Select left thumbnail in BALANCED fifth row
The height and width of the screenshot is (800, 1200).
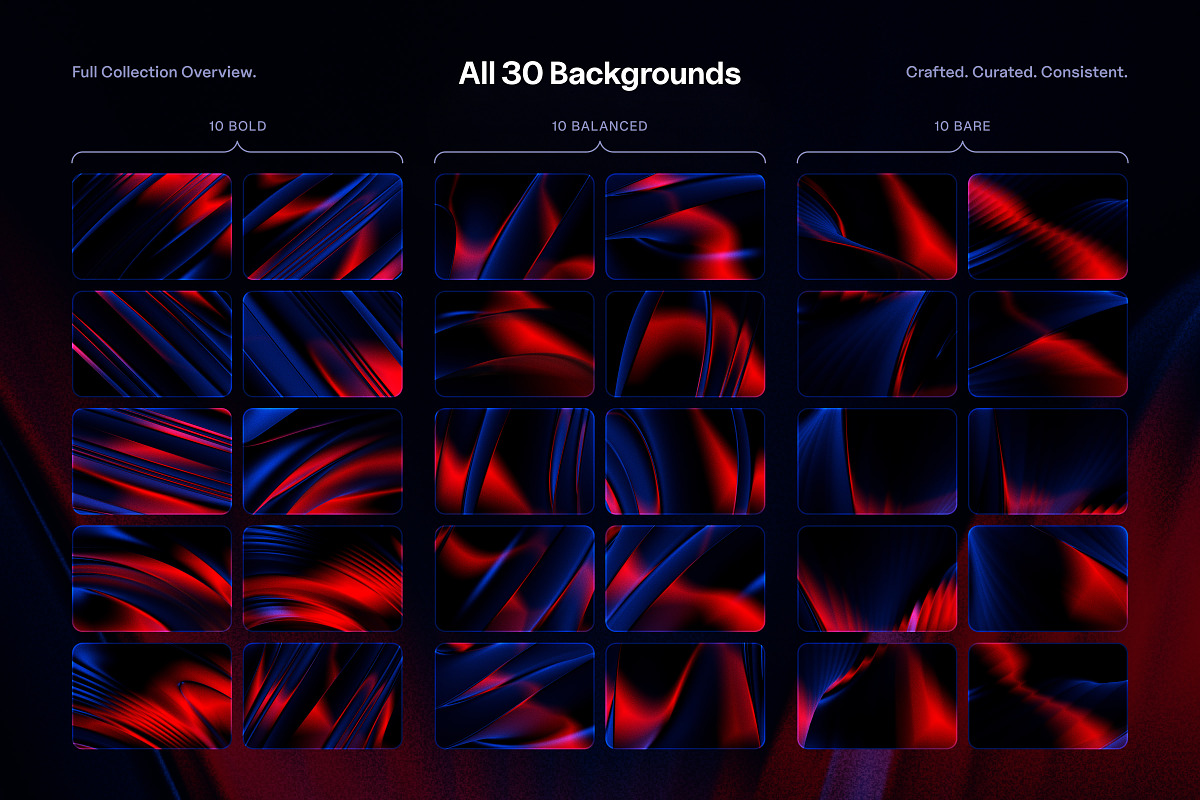pos(515,695)
